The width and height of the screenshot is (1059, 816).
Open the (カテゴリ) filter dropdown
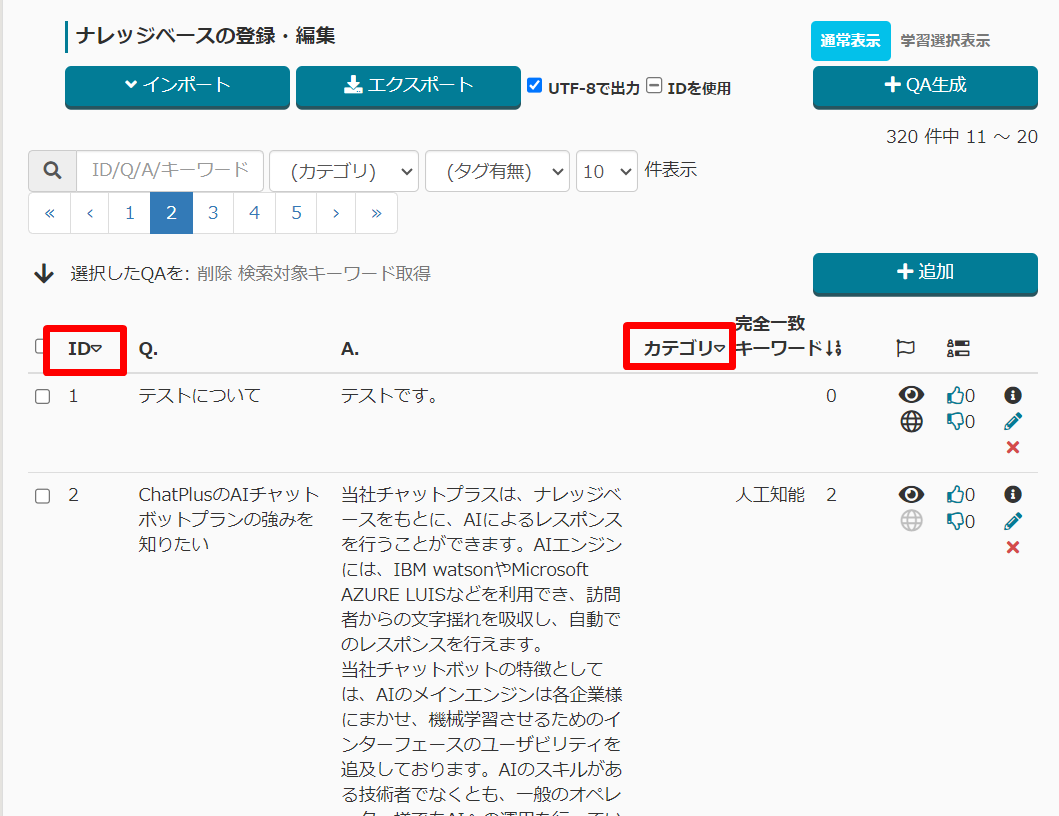tap(344, 171)
